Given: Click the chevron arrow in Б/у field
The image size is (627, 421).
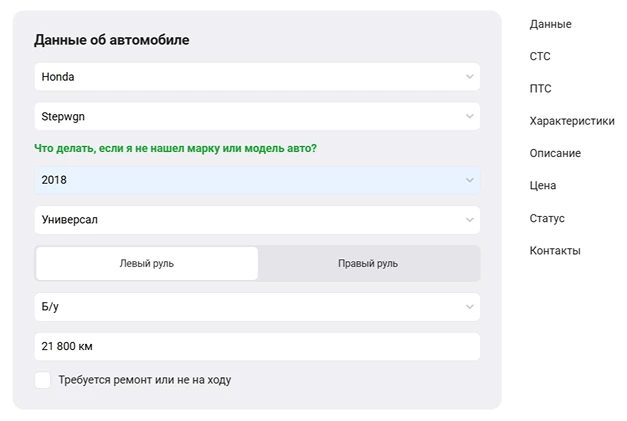Looking at the screenshot, I should [x=470, y=307].
